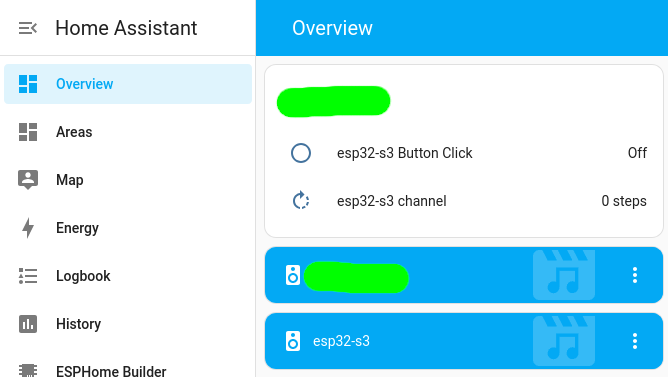This screenshot has width=668, height=377.
Task: Click the Areas grid icon
Action: pyautogui.click(x=28, y=132)
